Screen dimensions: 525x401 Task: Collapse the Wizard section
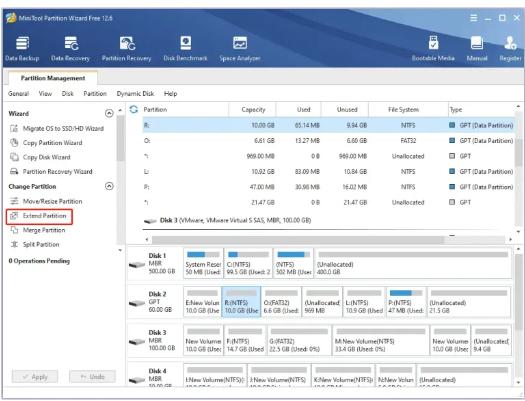109,113
